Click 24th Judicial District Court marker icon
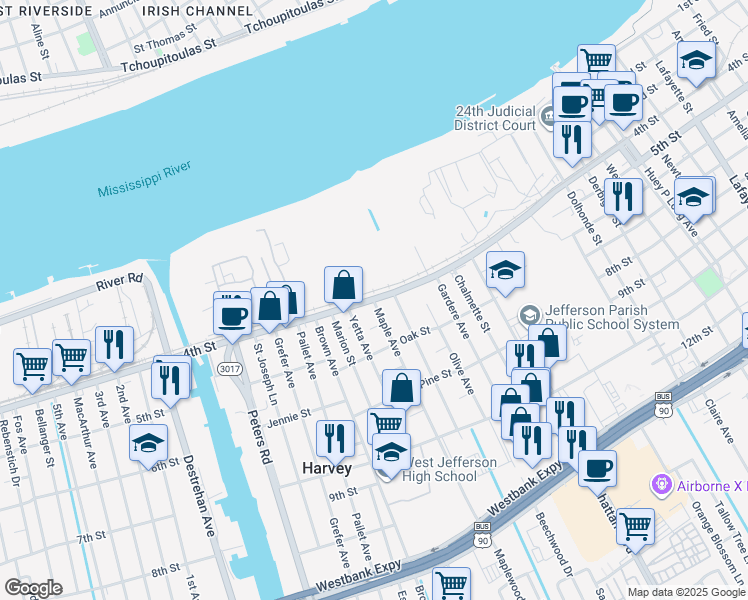The height and width of the screenshot is (600, 748). (x=547, y=115)
